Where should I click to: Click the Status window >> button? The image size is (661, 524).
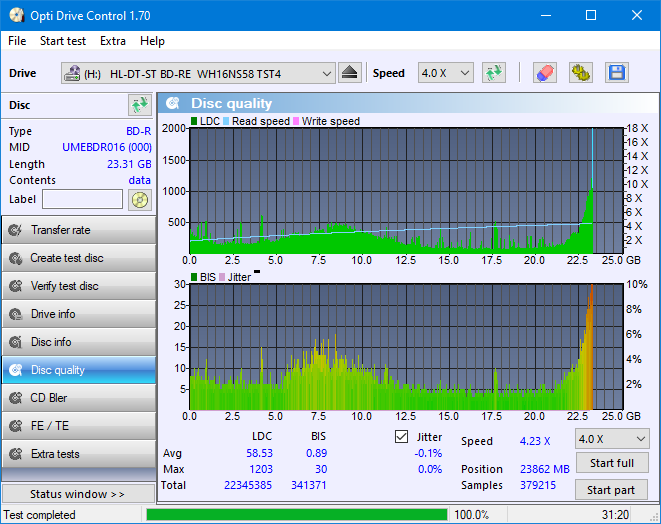point(79,494)
